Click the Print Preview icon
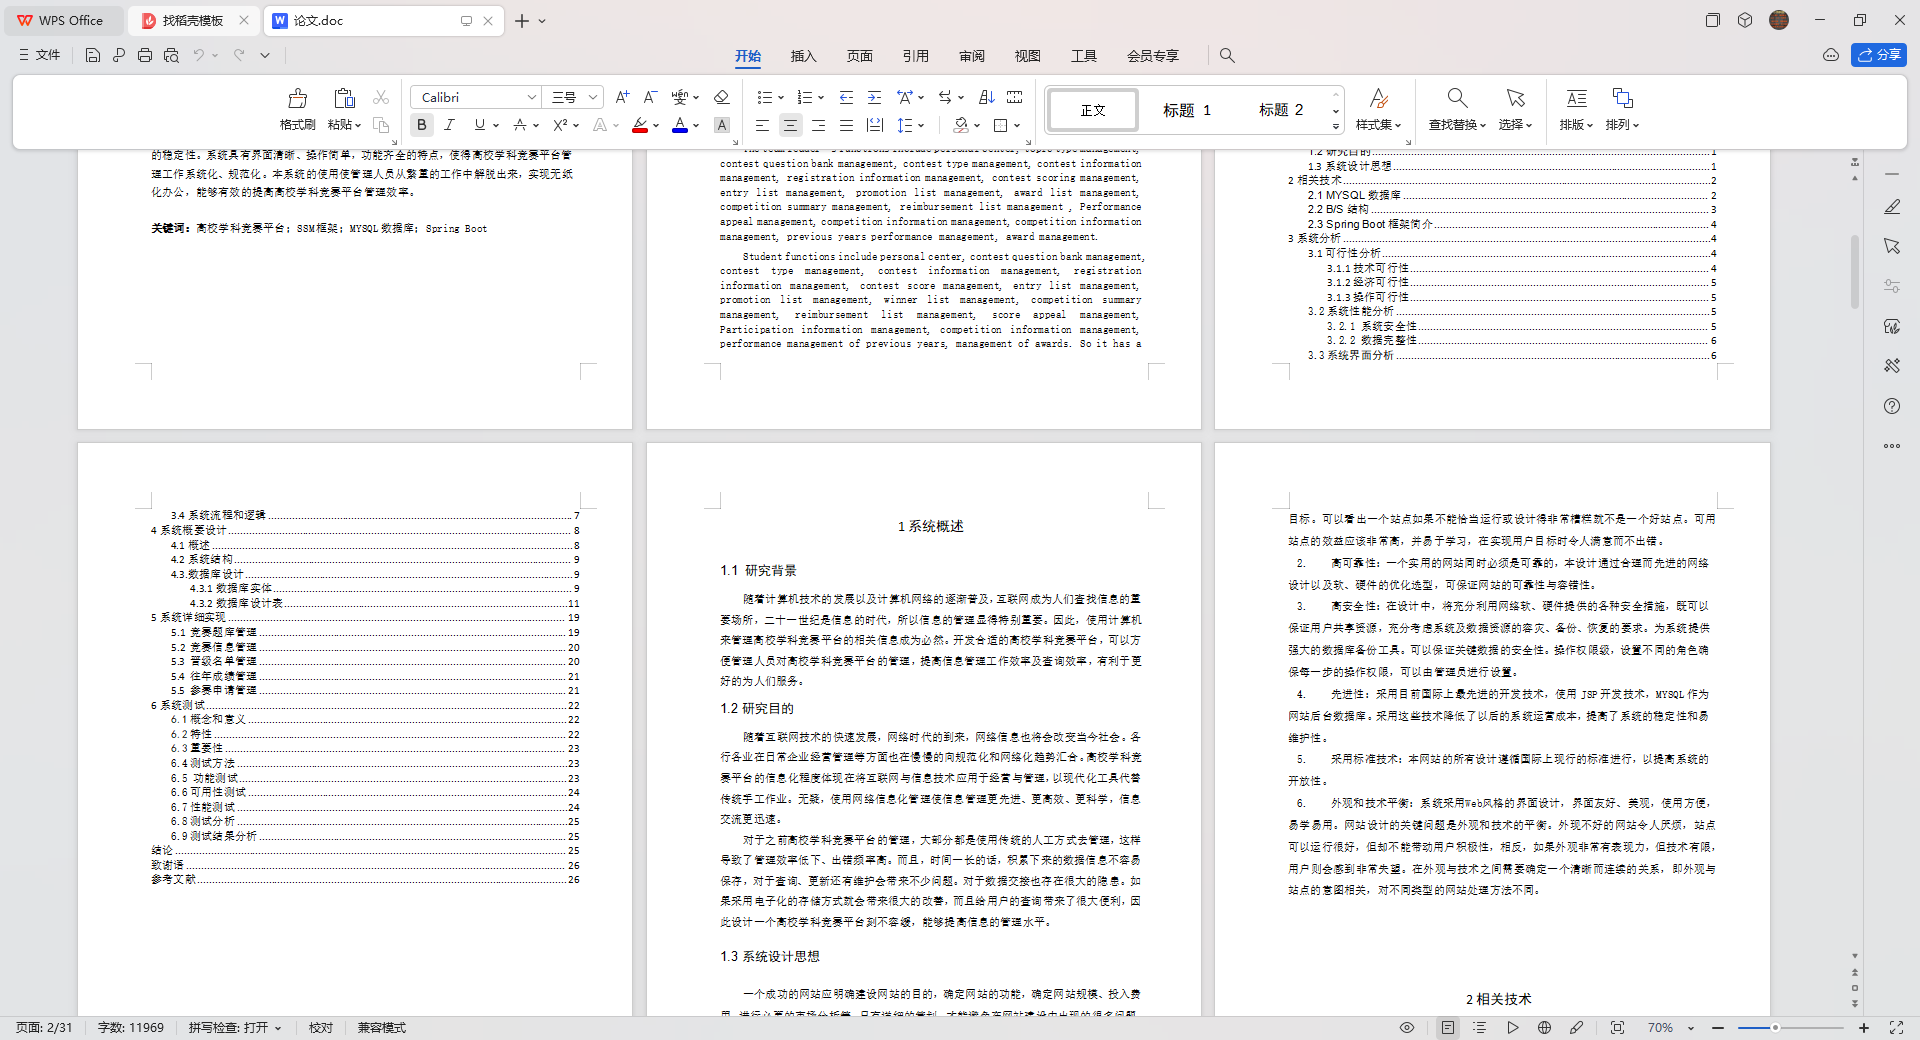The width and height of the screenshot is (1920, 1040). [x=171, y=55]
